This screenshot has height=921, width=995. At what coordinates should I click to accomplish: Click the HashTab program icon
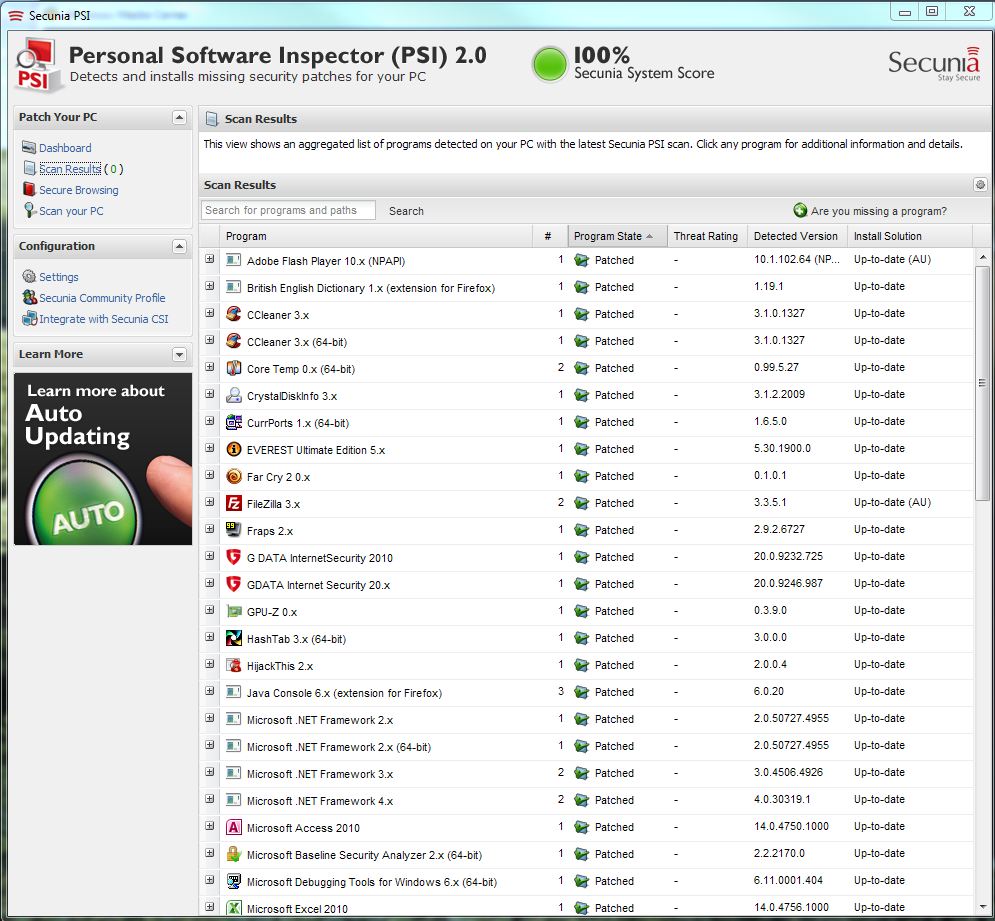(234, 638)
